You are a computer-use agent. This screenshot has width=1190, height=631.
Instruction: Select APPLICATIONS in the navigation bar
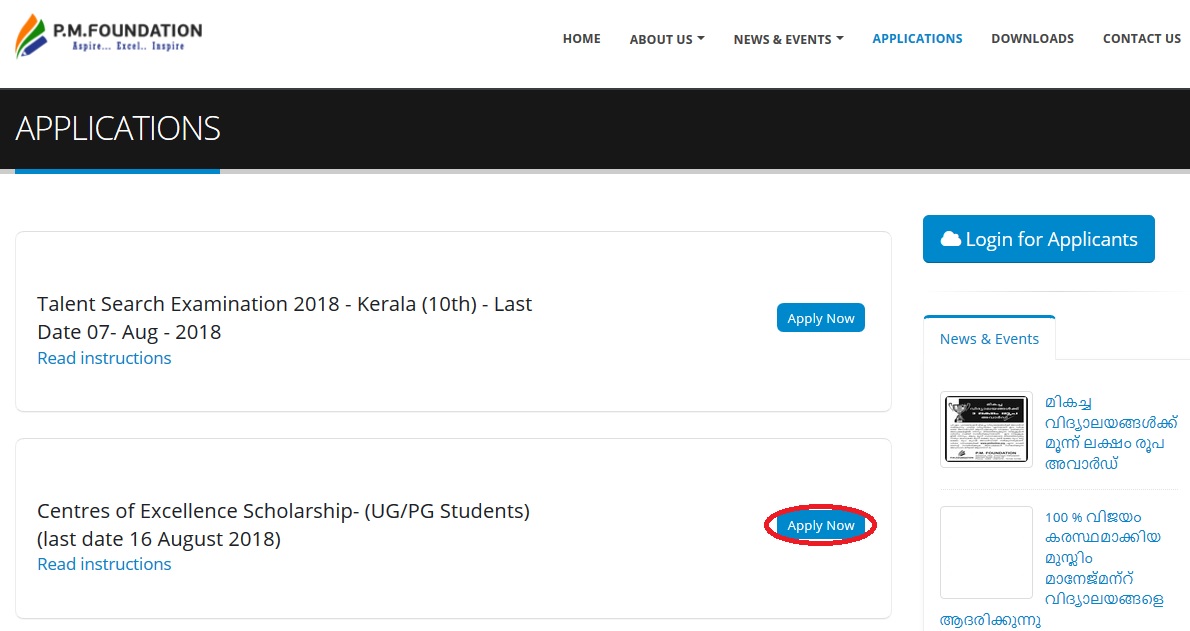(917, 39)
